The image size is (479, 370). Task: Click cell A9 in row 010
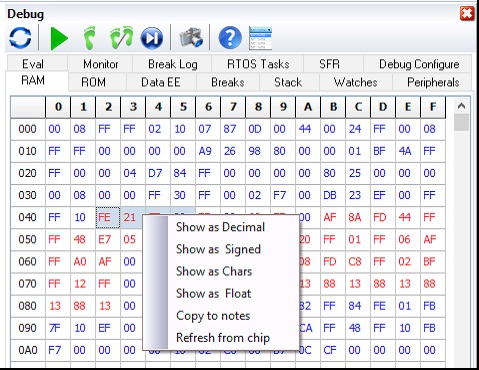pos(208,151)
